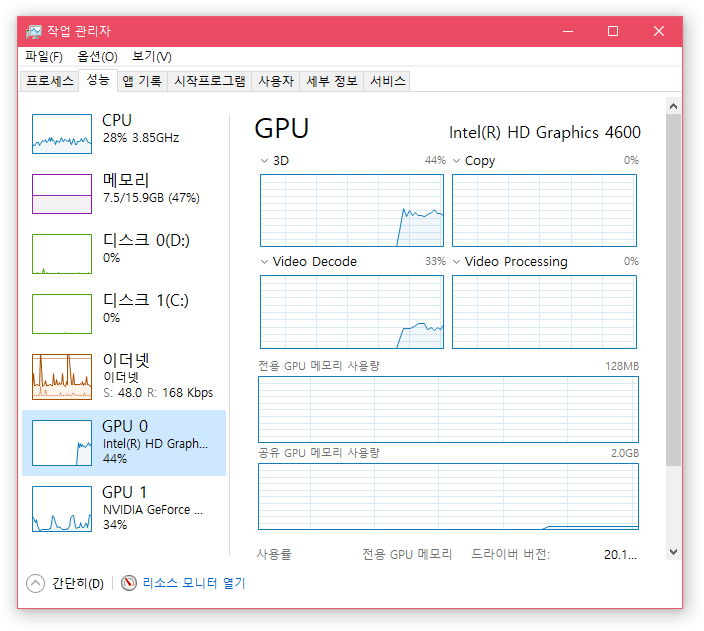Open the 파일(F) menu
The width and height of the screenshot is (704, 631).
point(44,56)
